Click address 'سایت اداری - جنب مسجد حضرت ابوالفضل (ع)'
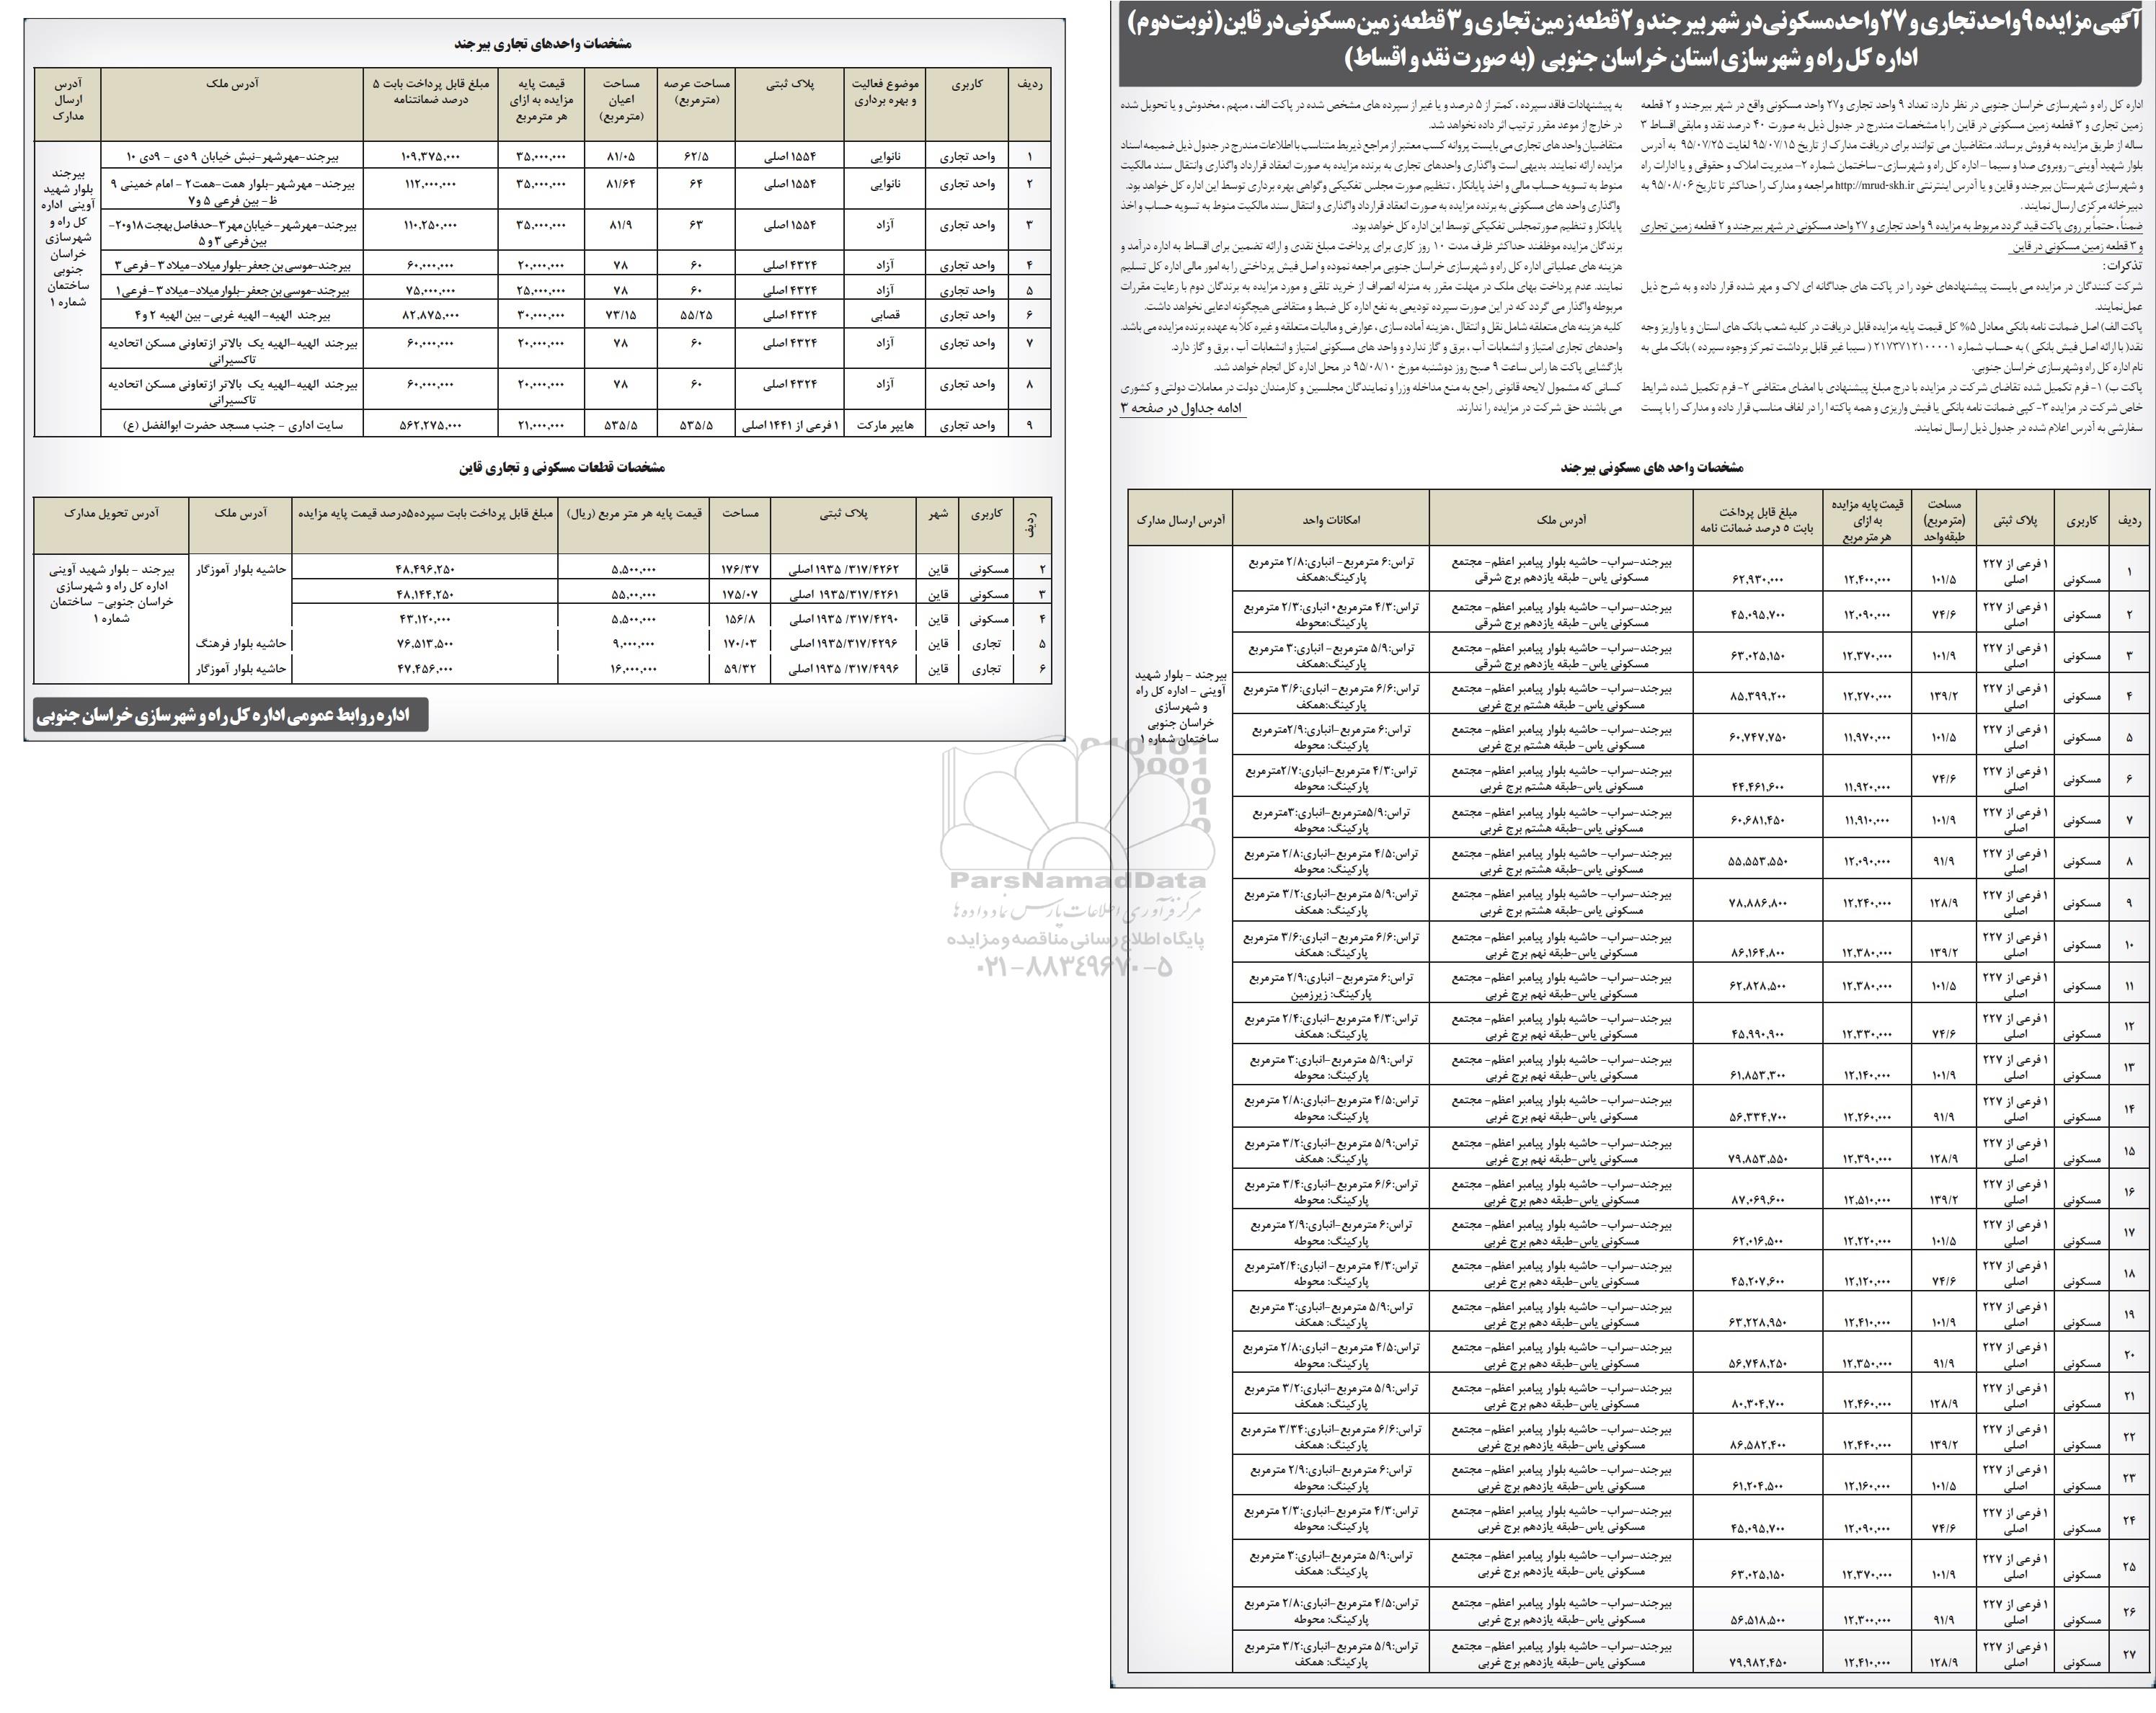2156x1713 pixels. click(x=233, y=426)
